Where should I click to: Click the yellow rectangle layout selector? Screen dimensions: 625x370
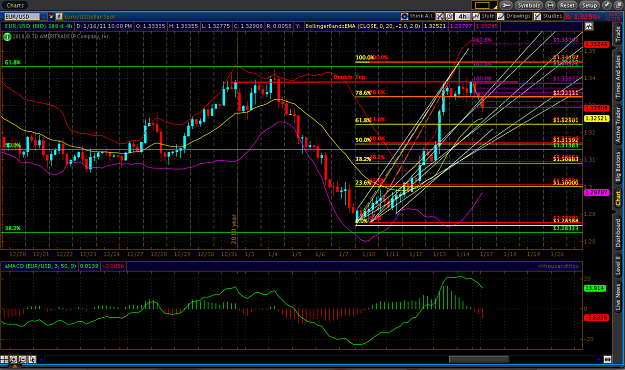(484, 5)
